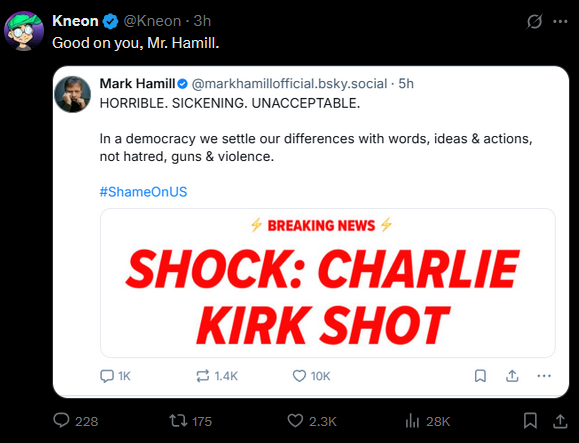Open more options on Mark Hamill's quoted post
This screenshot has height=443, width=579.
coord(544,376)
